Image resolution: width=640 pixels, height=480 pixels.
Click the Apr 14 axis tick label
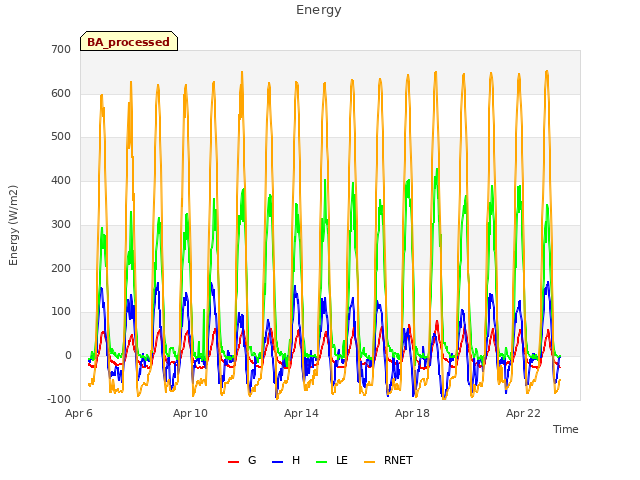tap(301, 413)
